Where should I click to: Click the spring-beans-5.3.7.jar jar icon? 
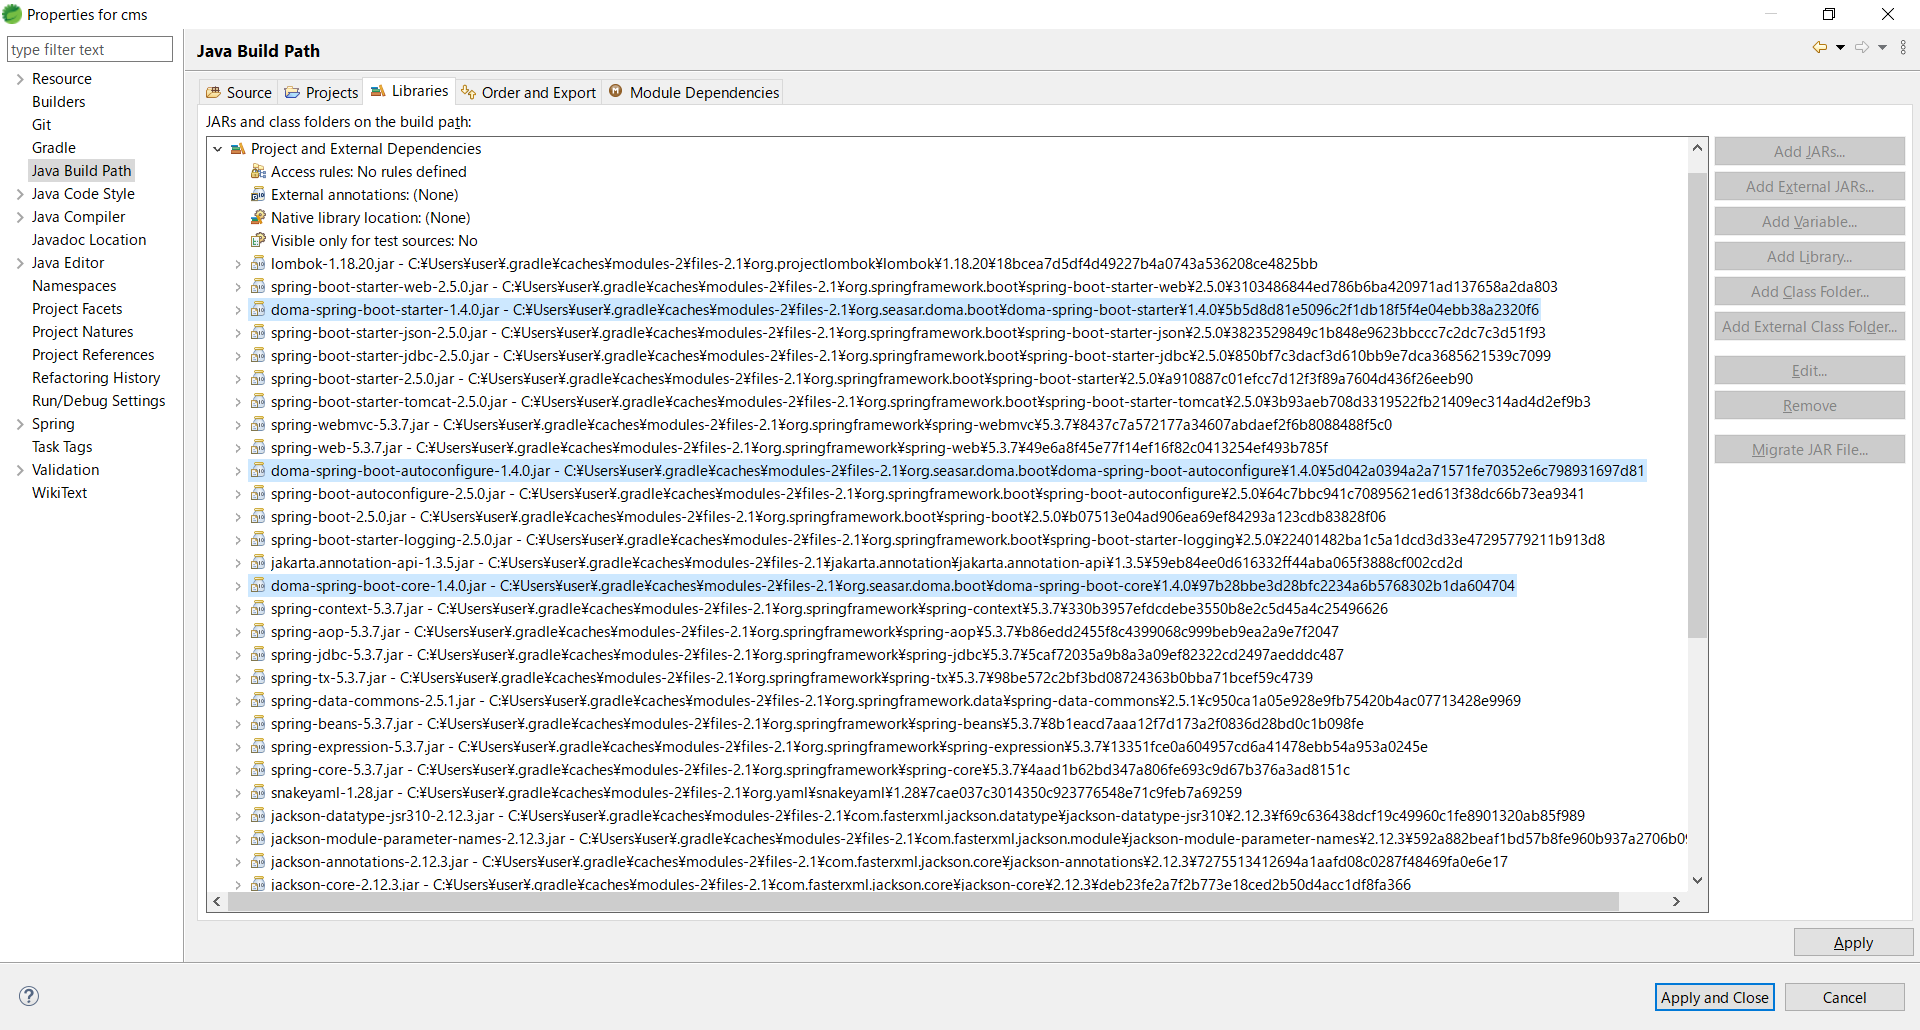click(258, 724)
